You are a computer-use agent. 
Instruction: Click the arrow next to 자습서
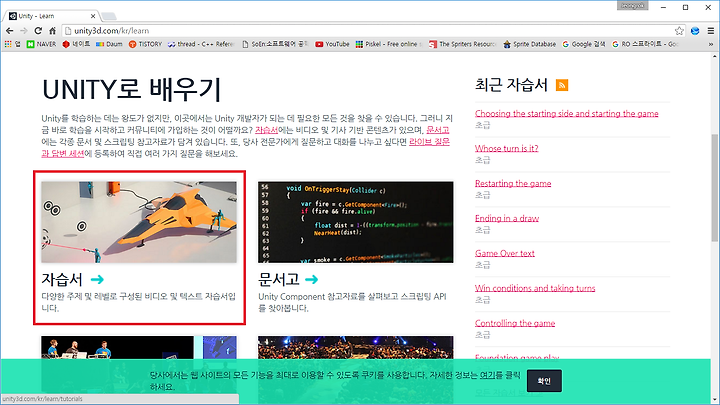coord(97,279)
